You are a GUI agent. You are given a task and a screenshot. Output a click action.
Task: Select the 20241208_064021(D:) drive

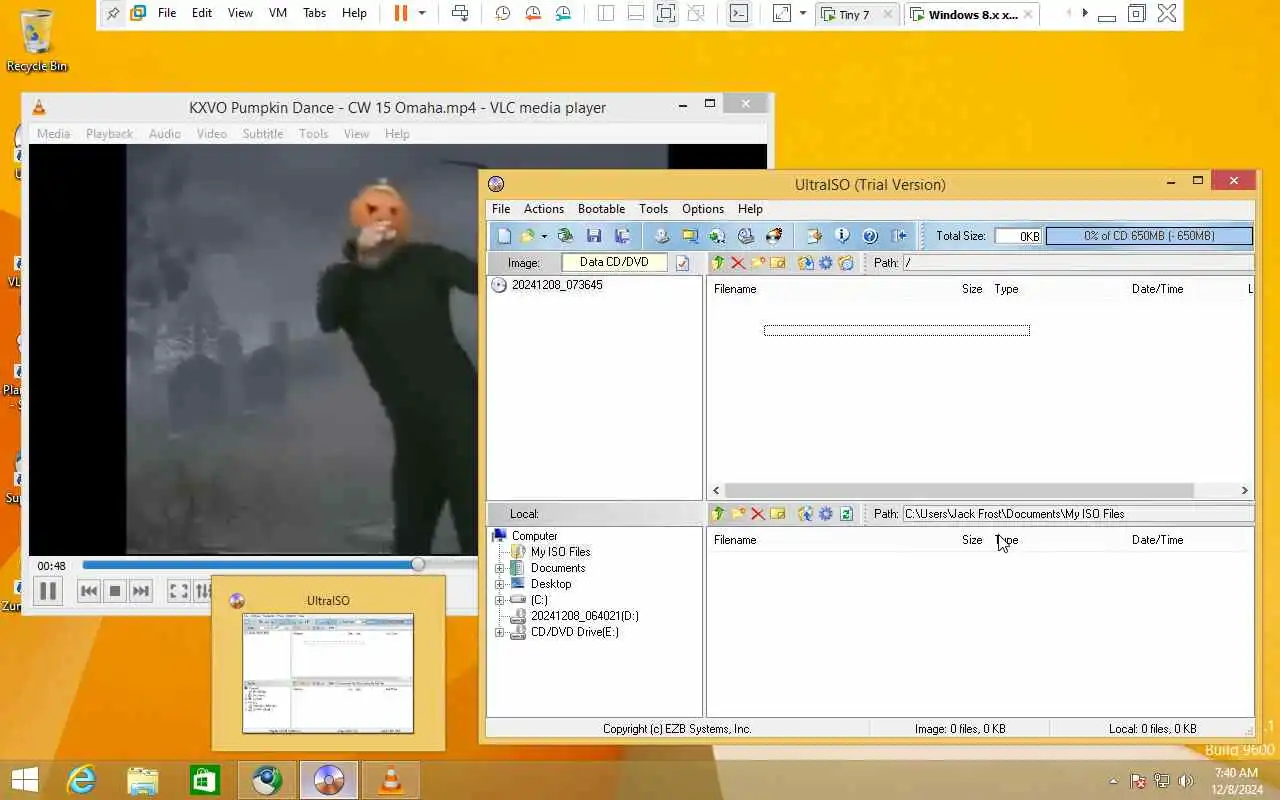click(x=584, y=616)
